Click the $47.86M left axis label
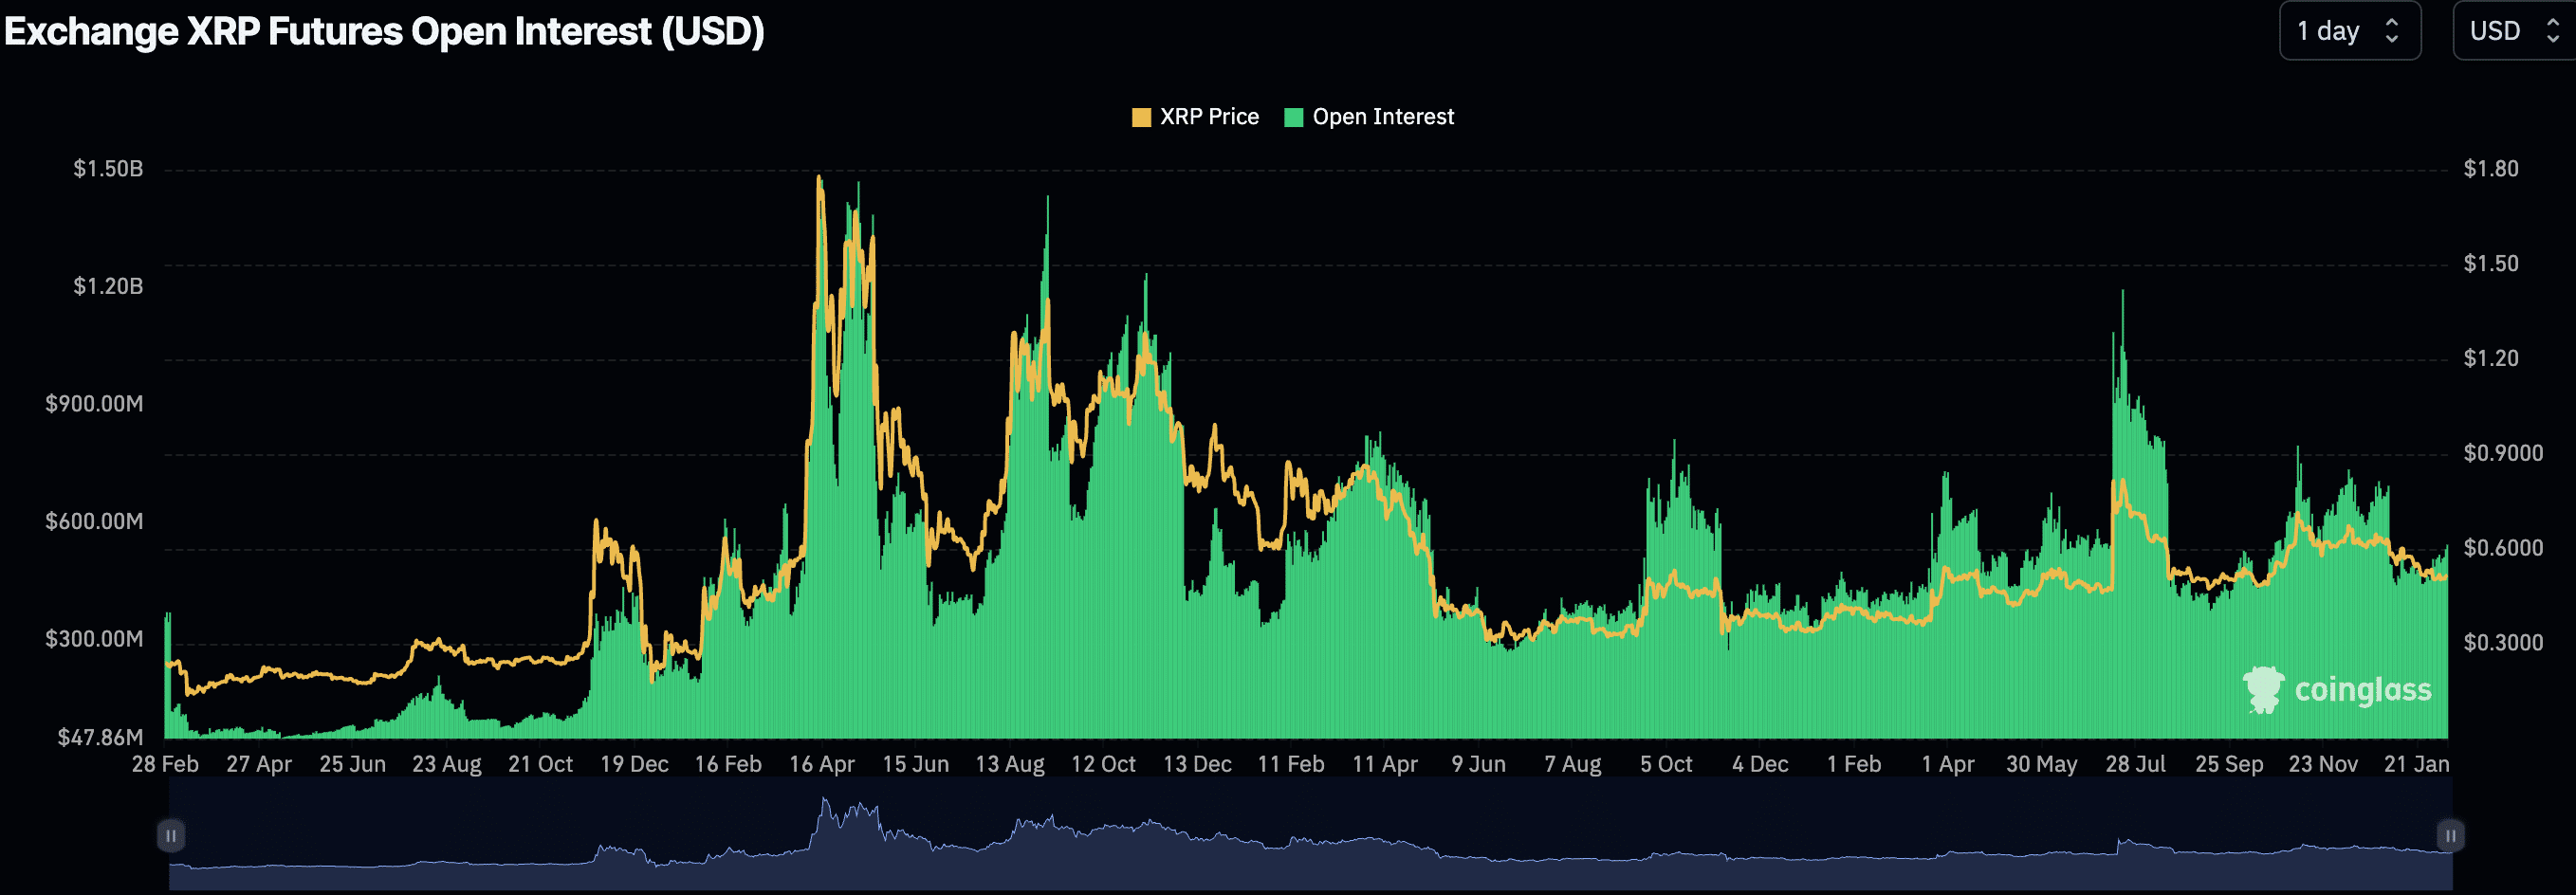Screen dimensions: 2576x895 tap(100, 738)
